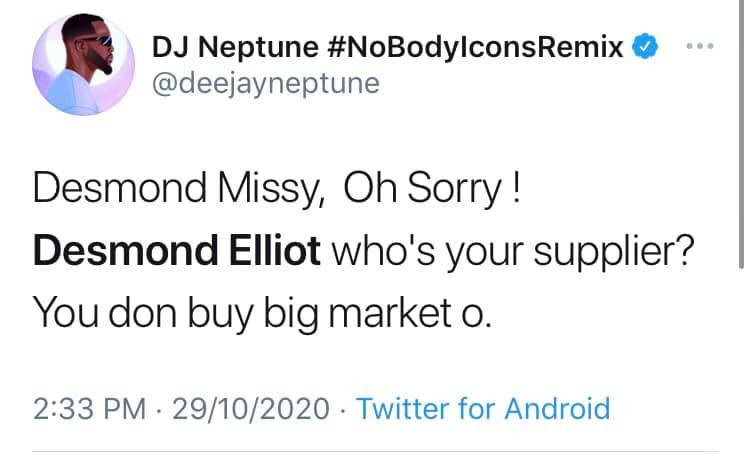Click the word 'Android' in the source label
The height and width of the screenshot is (461, 750).
pyautogui.click(x=558, y=409)
